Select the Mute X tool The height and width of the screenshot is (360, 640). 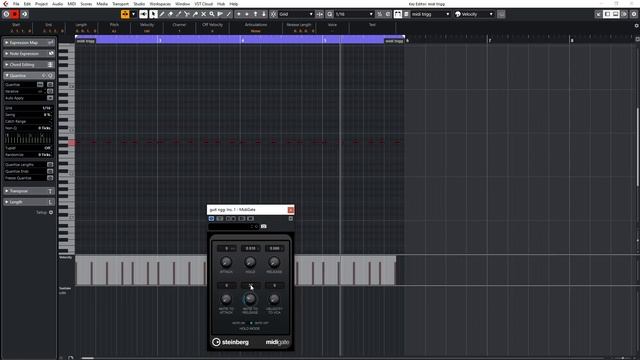click(x=204, y=14)
